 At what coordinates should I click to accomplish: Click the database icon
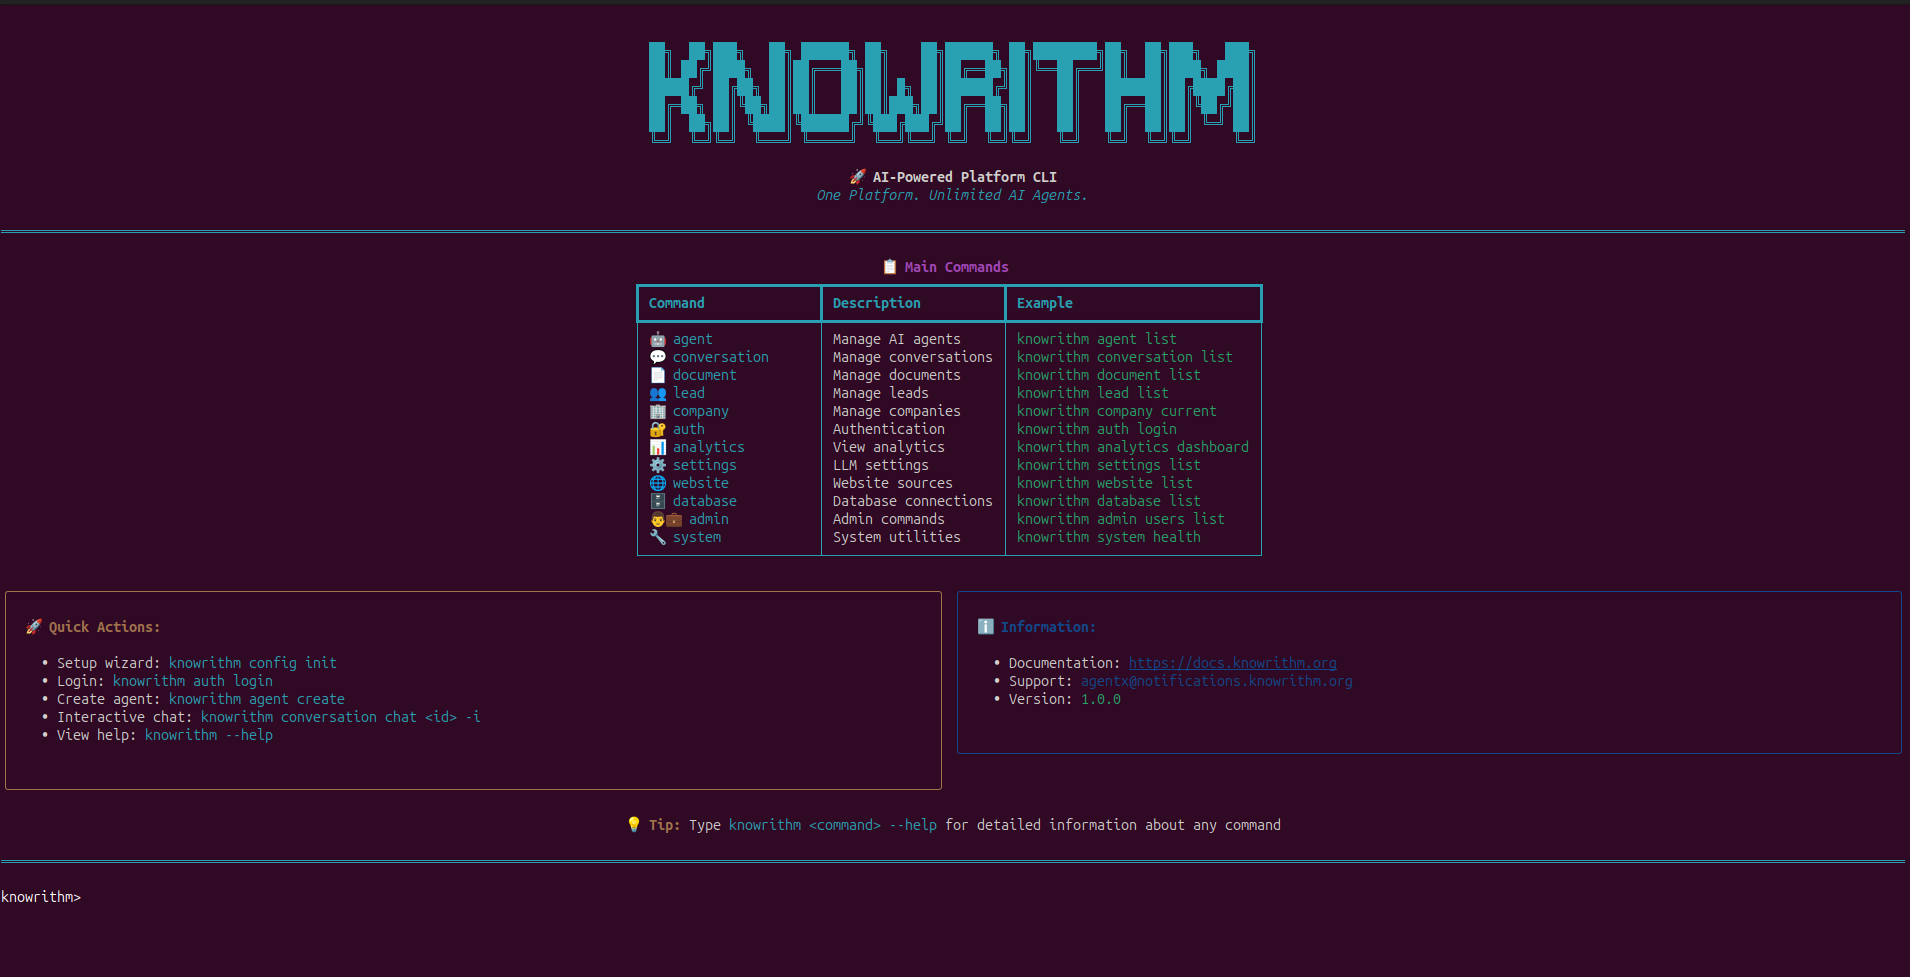point(658,501)
